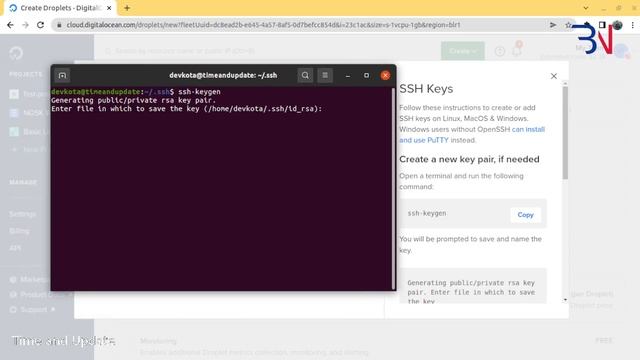The image size is (640, 360).
Task: Open the notifications bell icon
Action: pos(517,51)
